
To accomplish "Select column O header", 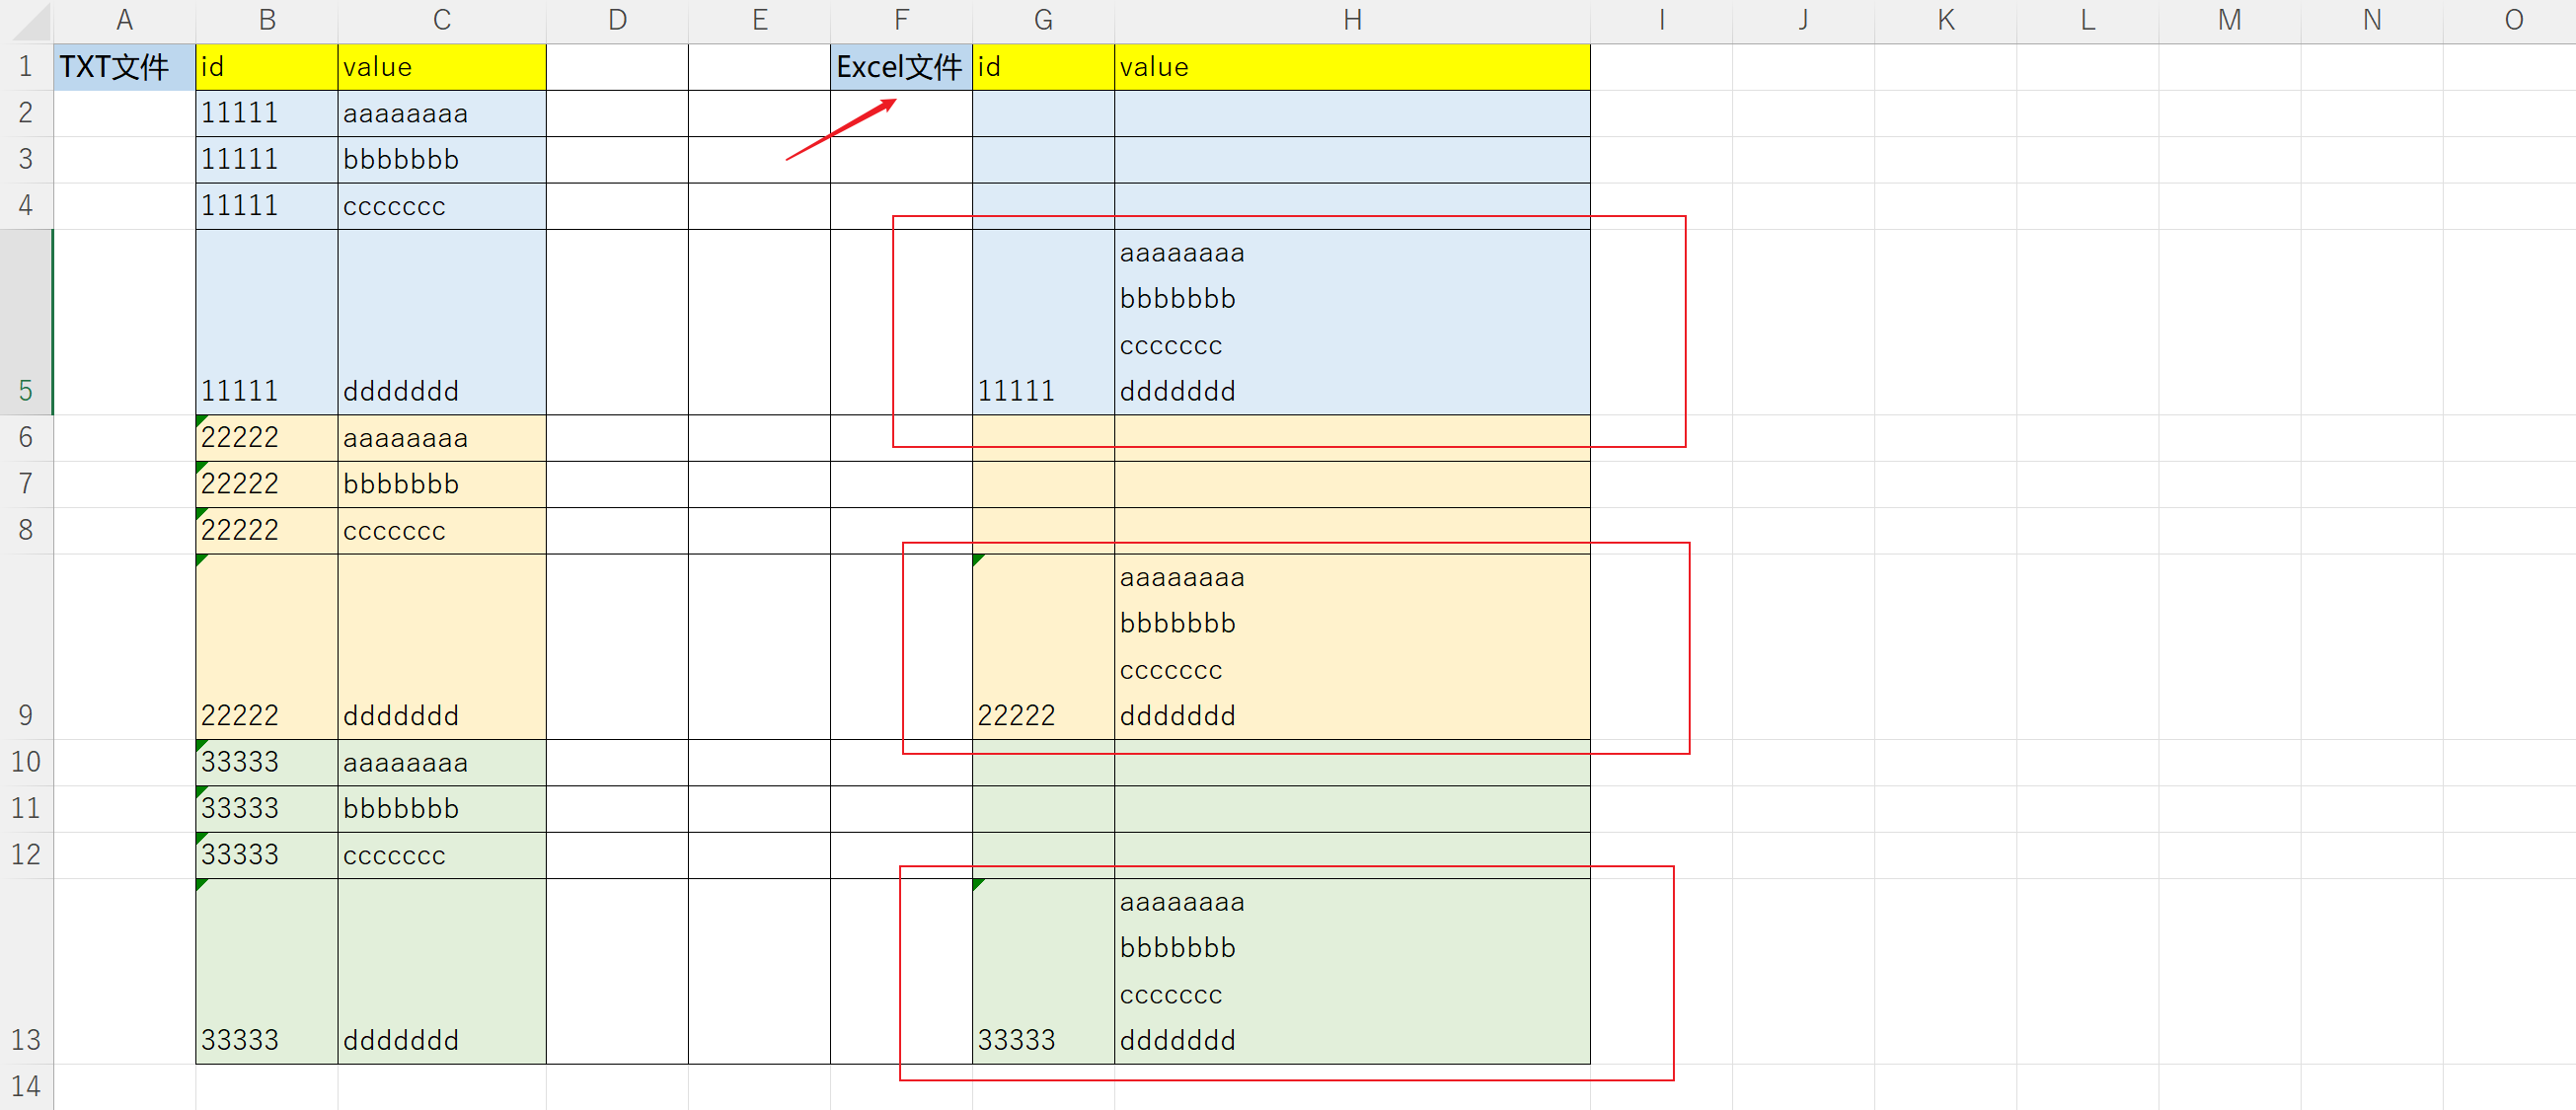I will [x=2509, y=20].
